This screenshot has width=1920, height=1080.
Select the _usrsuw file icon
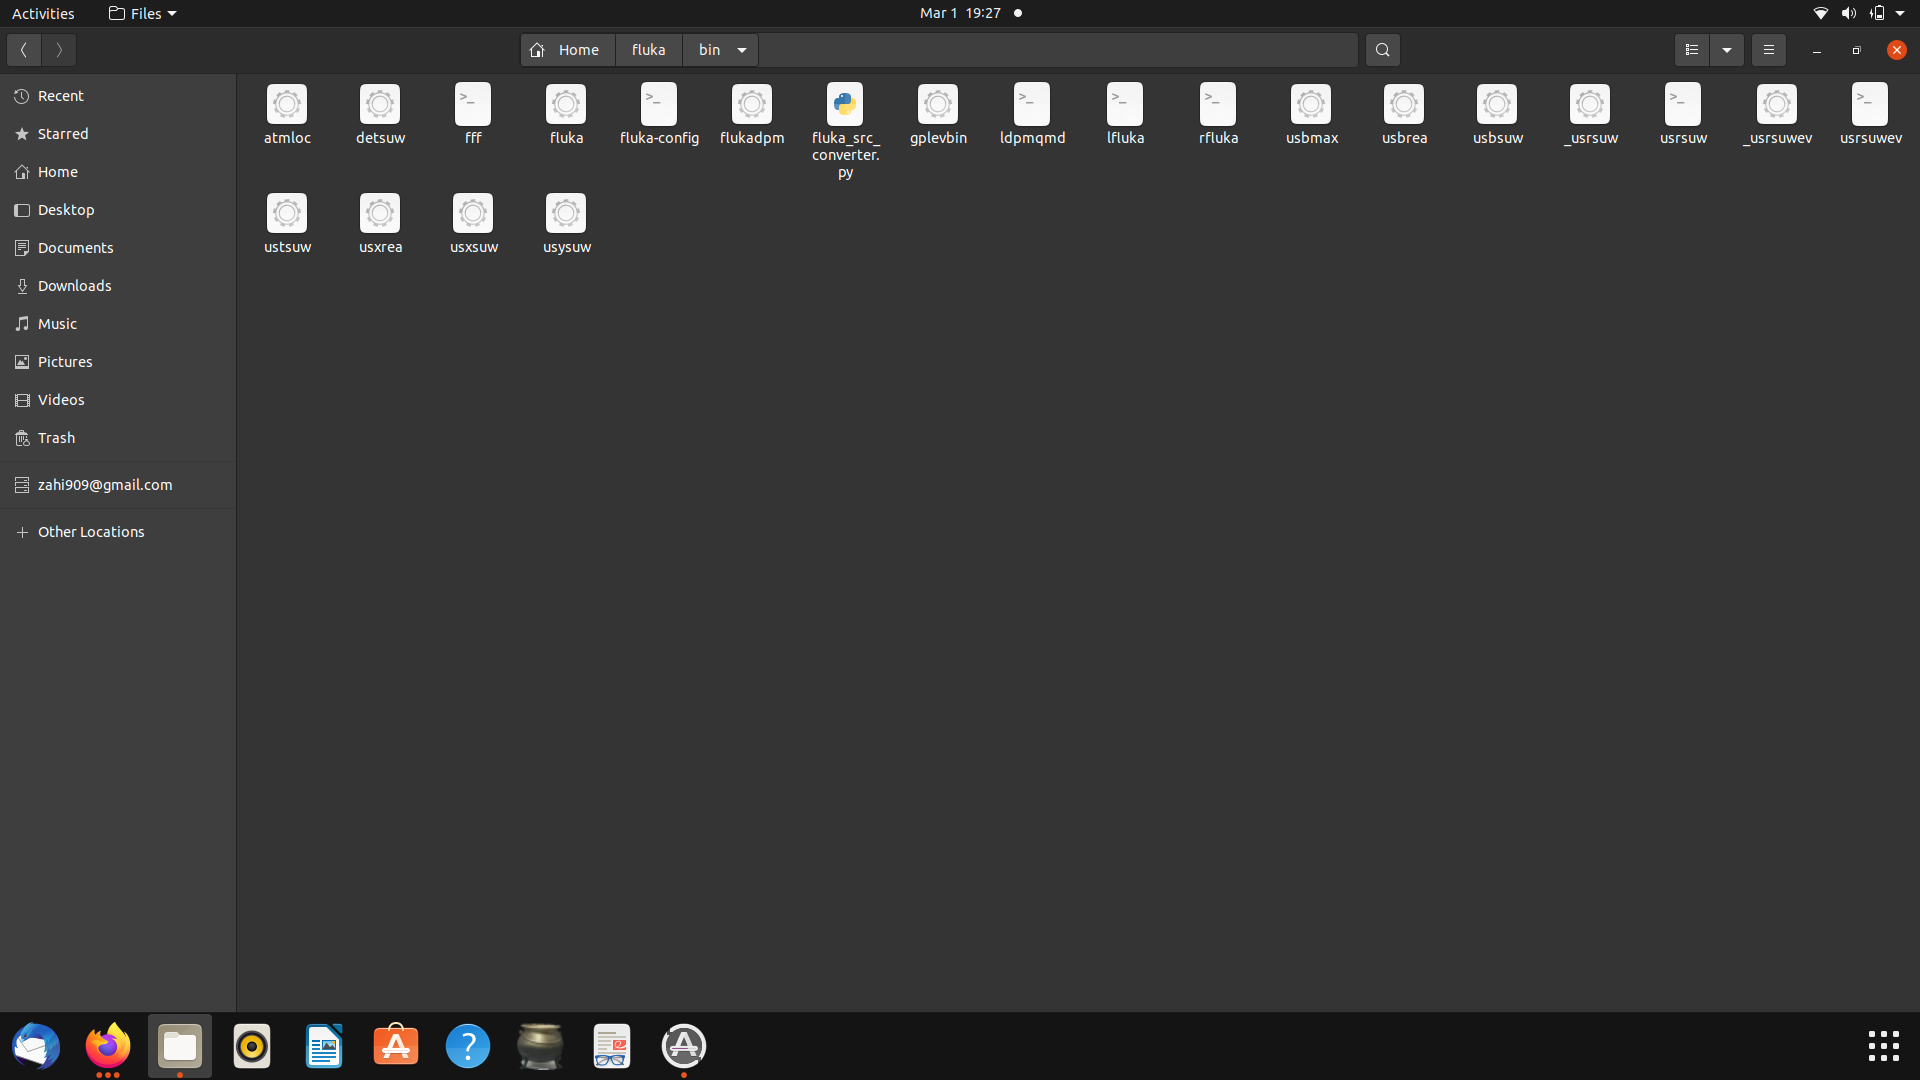click(1590, 104)
